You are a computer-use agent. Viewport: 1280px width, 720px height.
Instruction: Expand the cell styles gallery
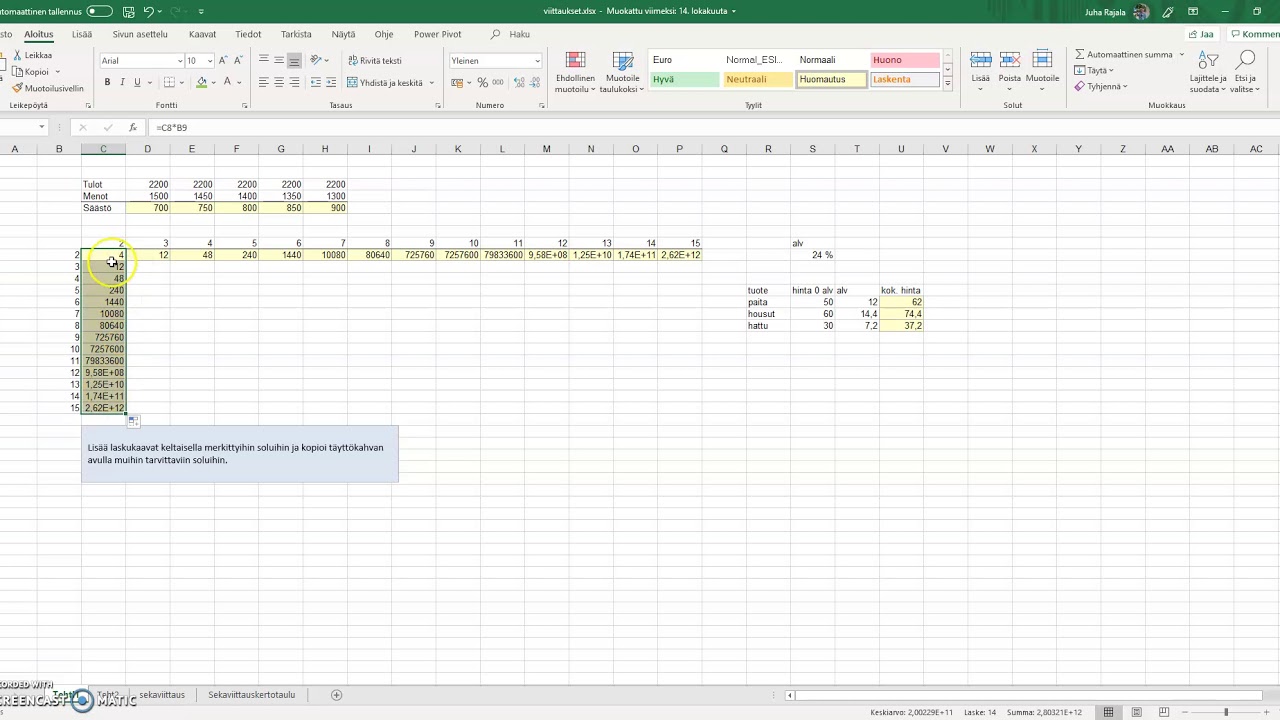[x=947, y=84]
